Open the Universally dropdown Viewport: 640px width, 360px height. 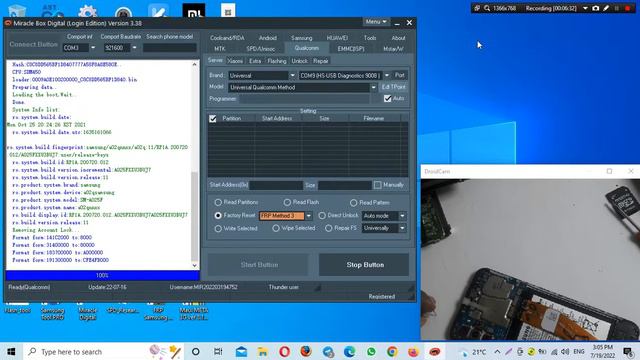coord(402,228)
